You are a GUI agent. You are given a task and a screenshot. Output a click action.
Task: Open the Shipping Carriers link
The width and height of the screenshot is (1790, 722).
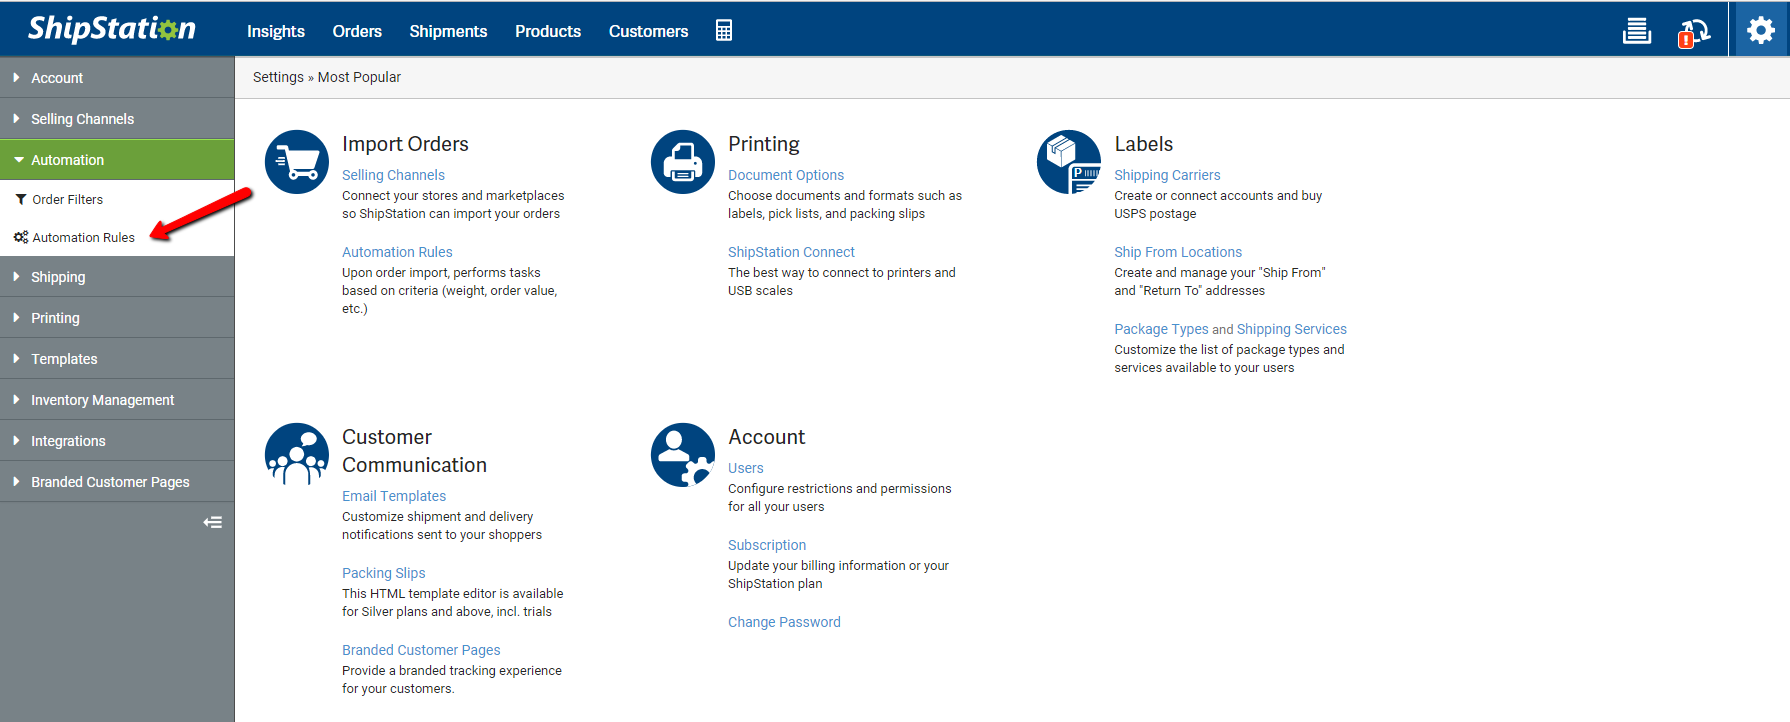pyautogui.click(x=1167, y=175)
